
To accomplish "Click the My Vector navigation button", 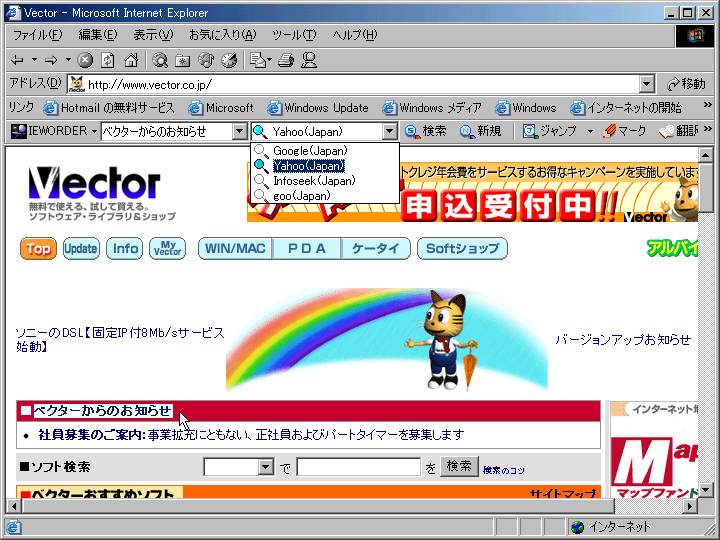I will coord(168,249).
